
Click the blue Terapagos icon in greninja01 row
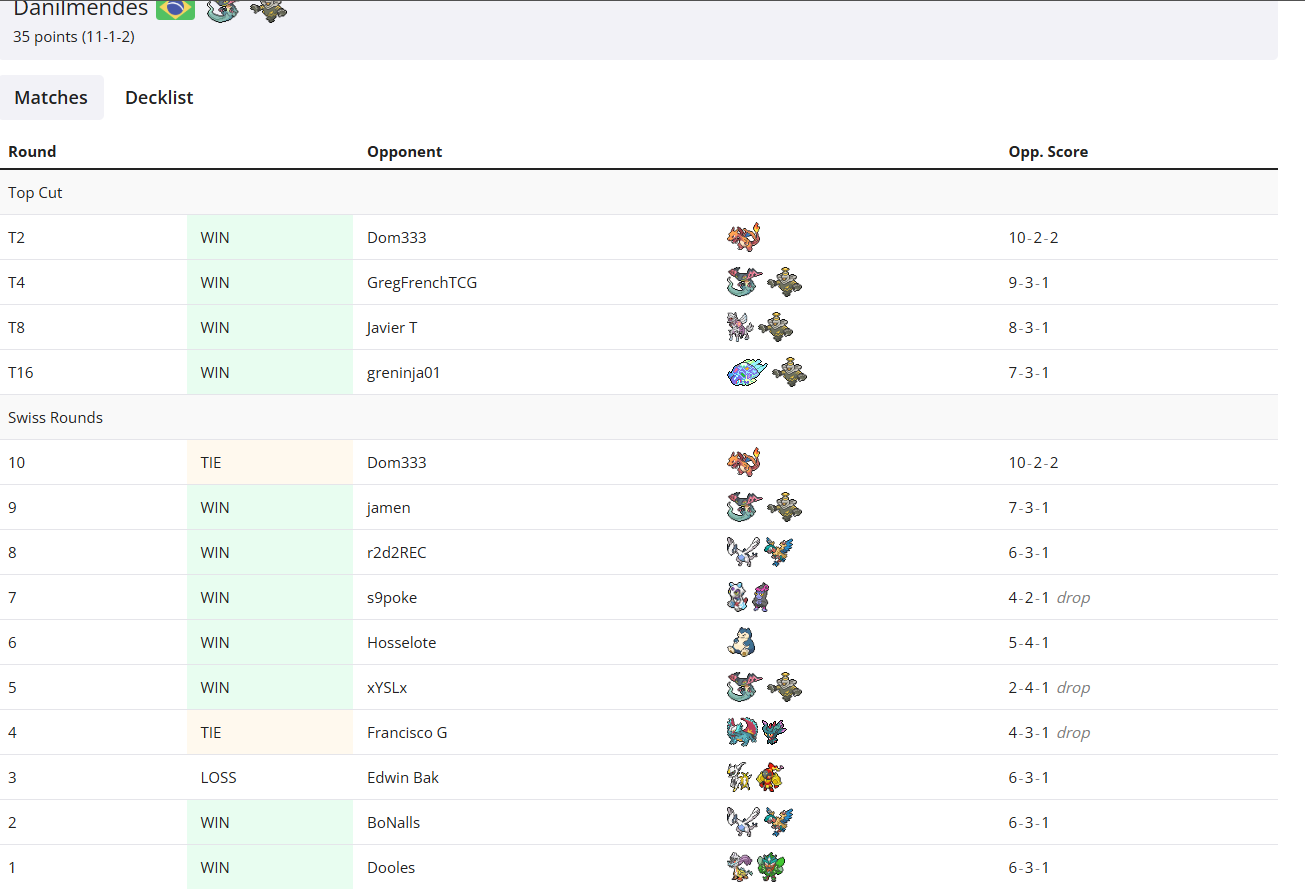747,372
